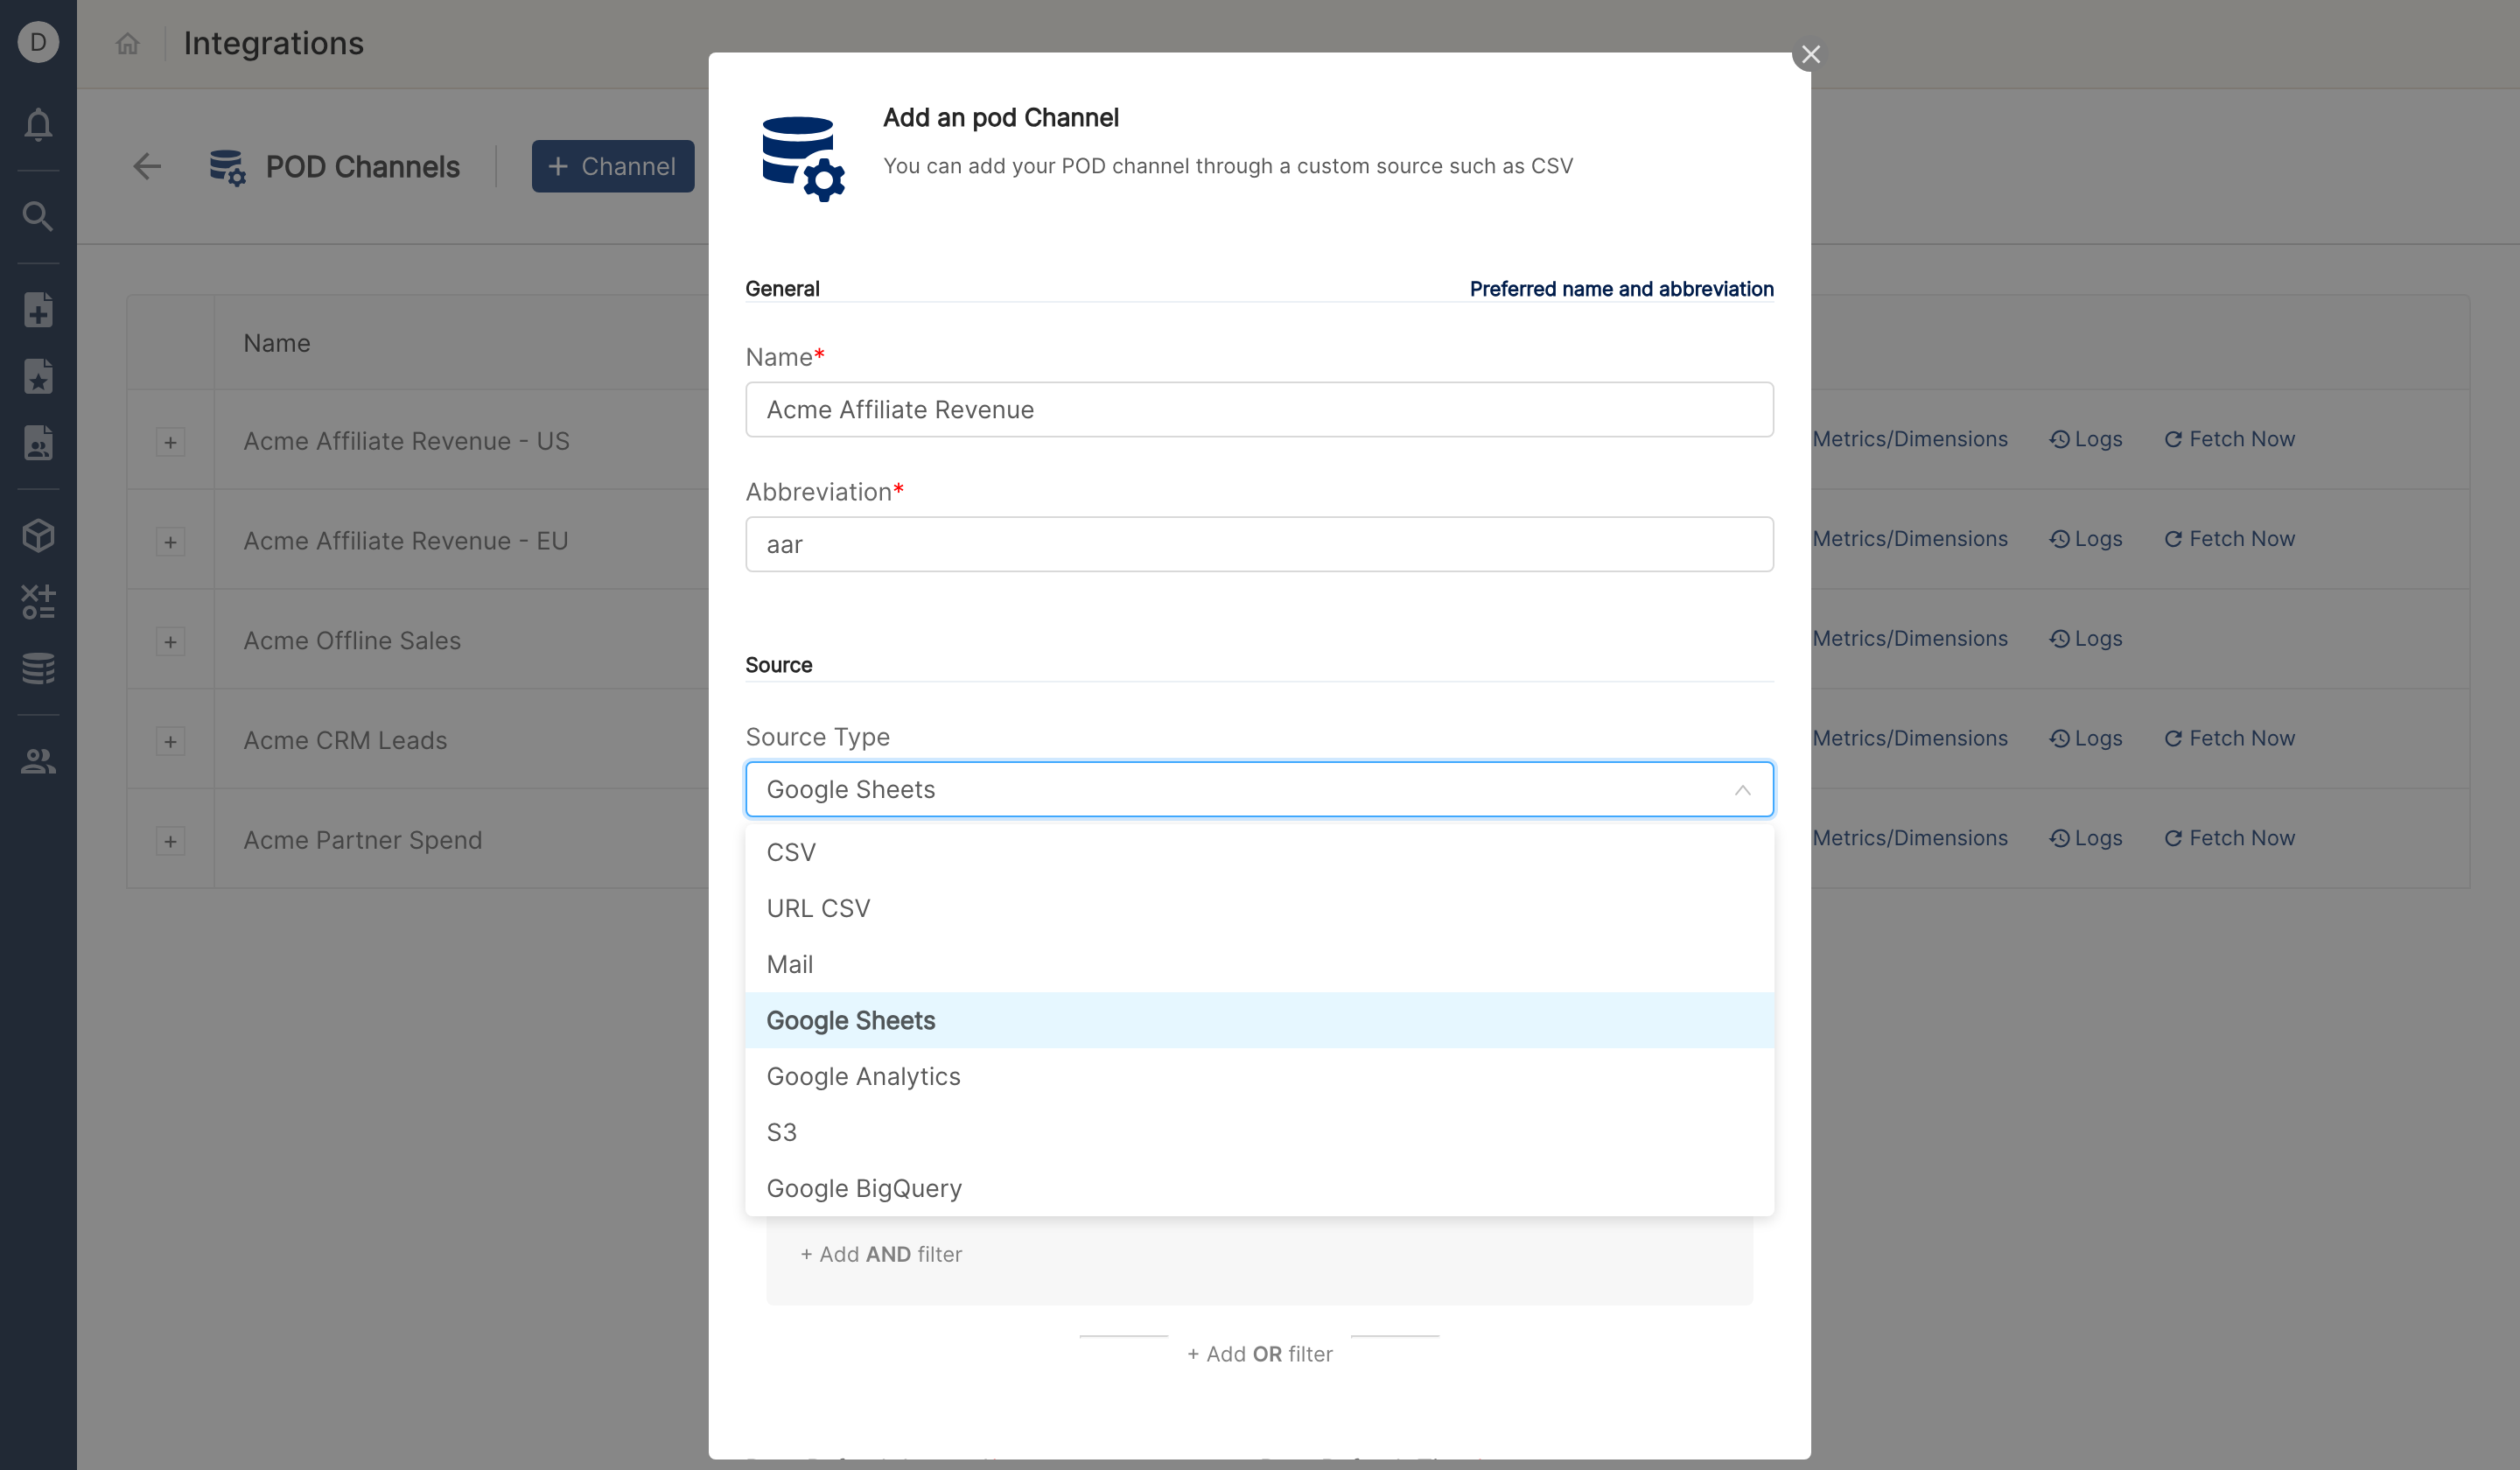Open the notifications bell in sidebar
The width and height of the screenshot is (2520, 1470).
(x=38, y=124)
